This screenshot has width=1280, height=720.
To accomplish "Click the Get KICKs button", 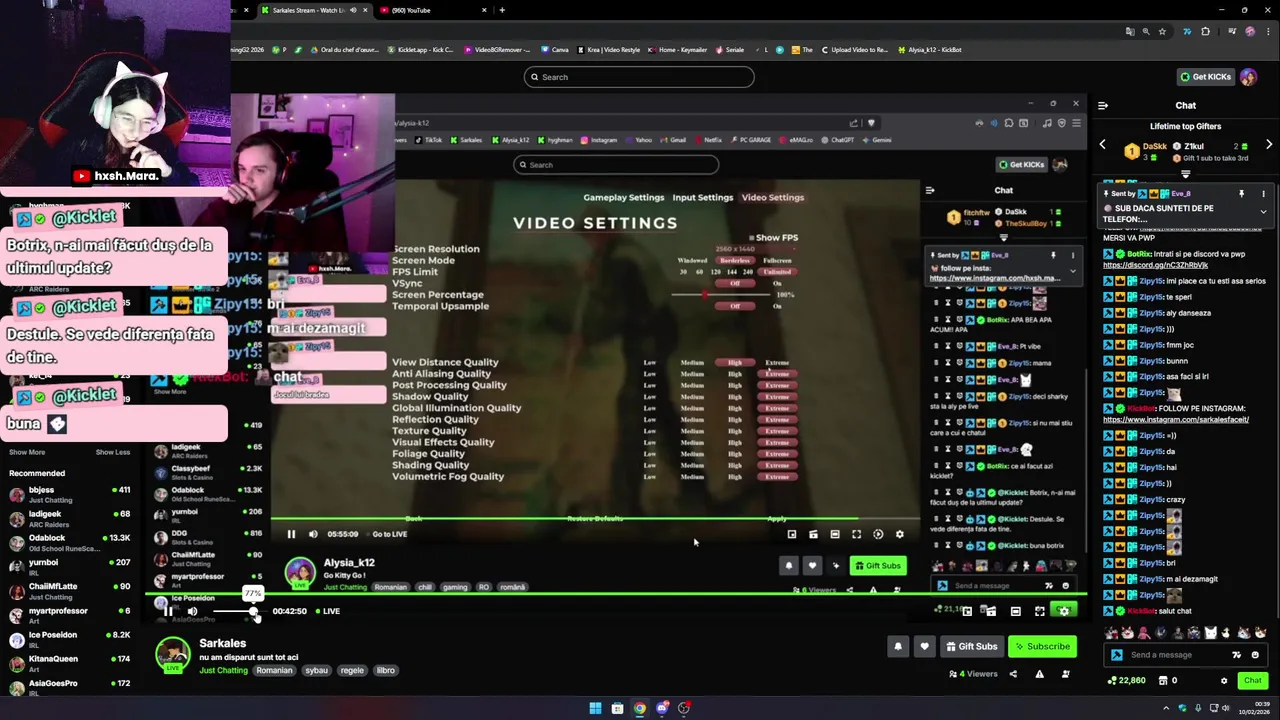I will pyautogui.click(x=1205, y=77).
